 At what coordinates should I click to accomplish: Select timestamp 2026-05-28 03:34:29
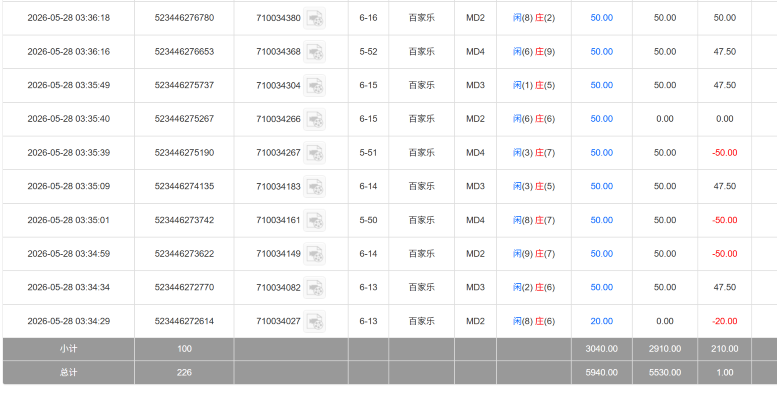pos(68,321)
